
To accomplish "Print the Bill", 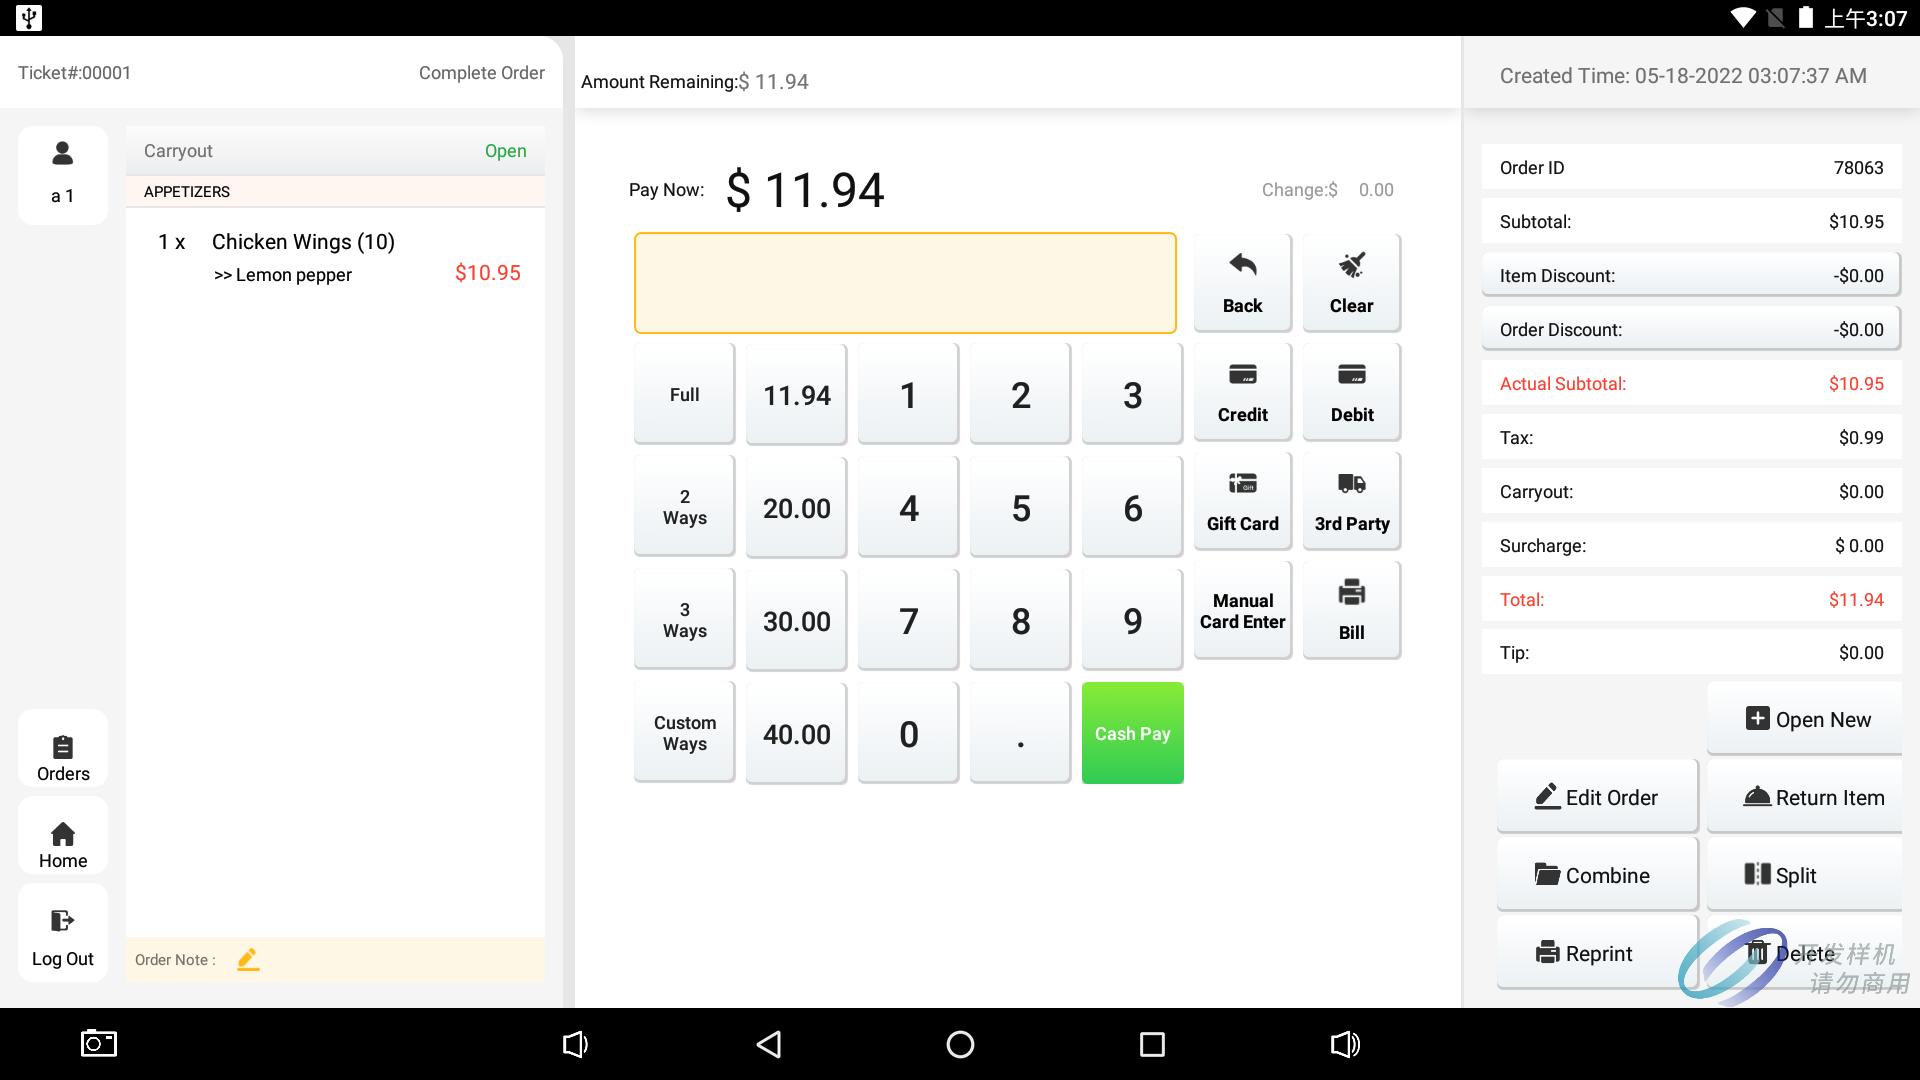I will coord(1351,610).
